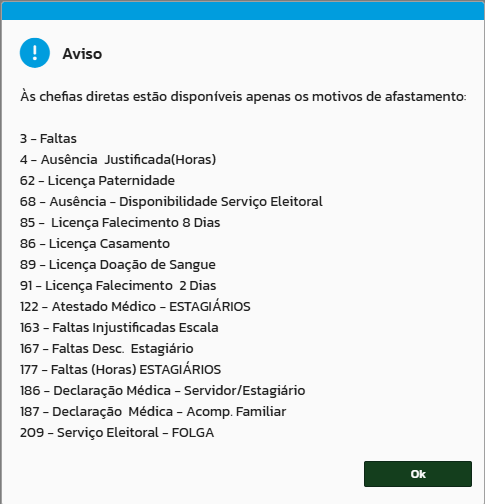
Task: Click the Aviso dialog heading
Action: (82, 54)
